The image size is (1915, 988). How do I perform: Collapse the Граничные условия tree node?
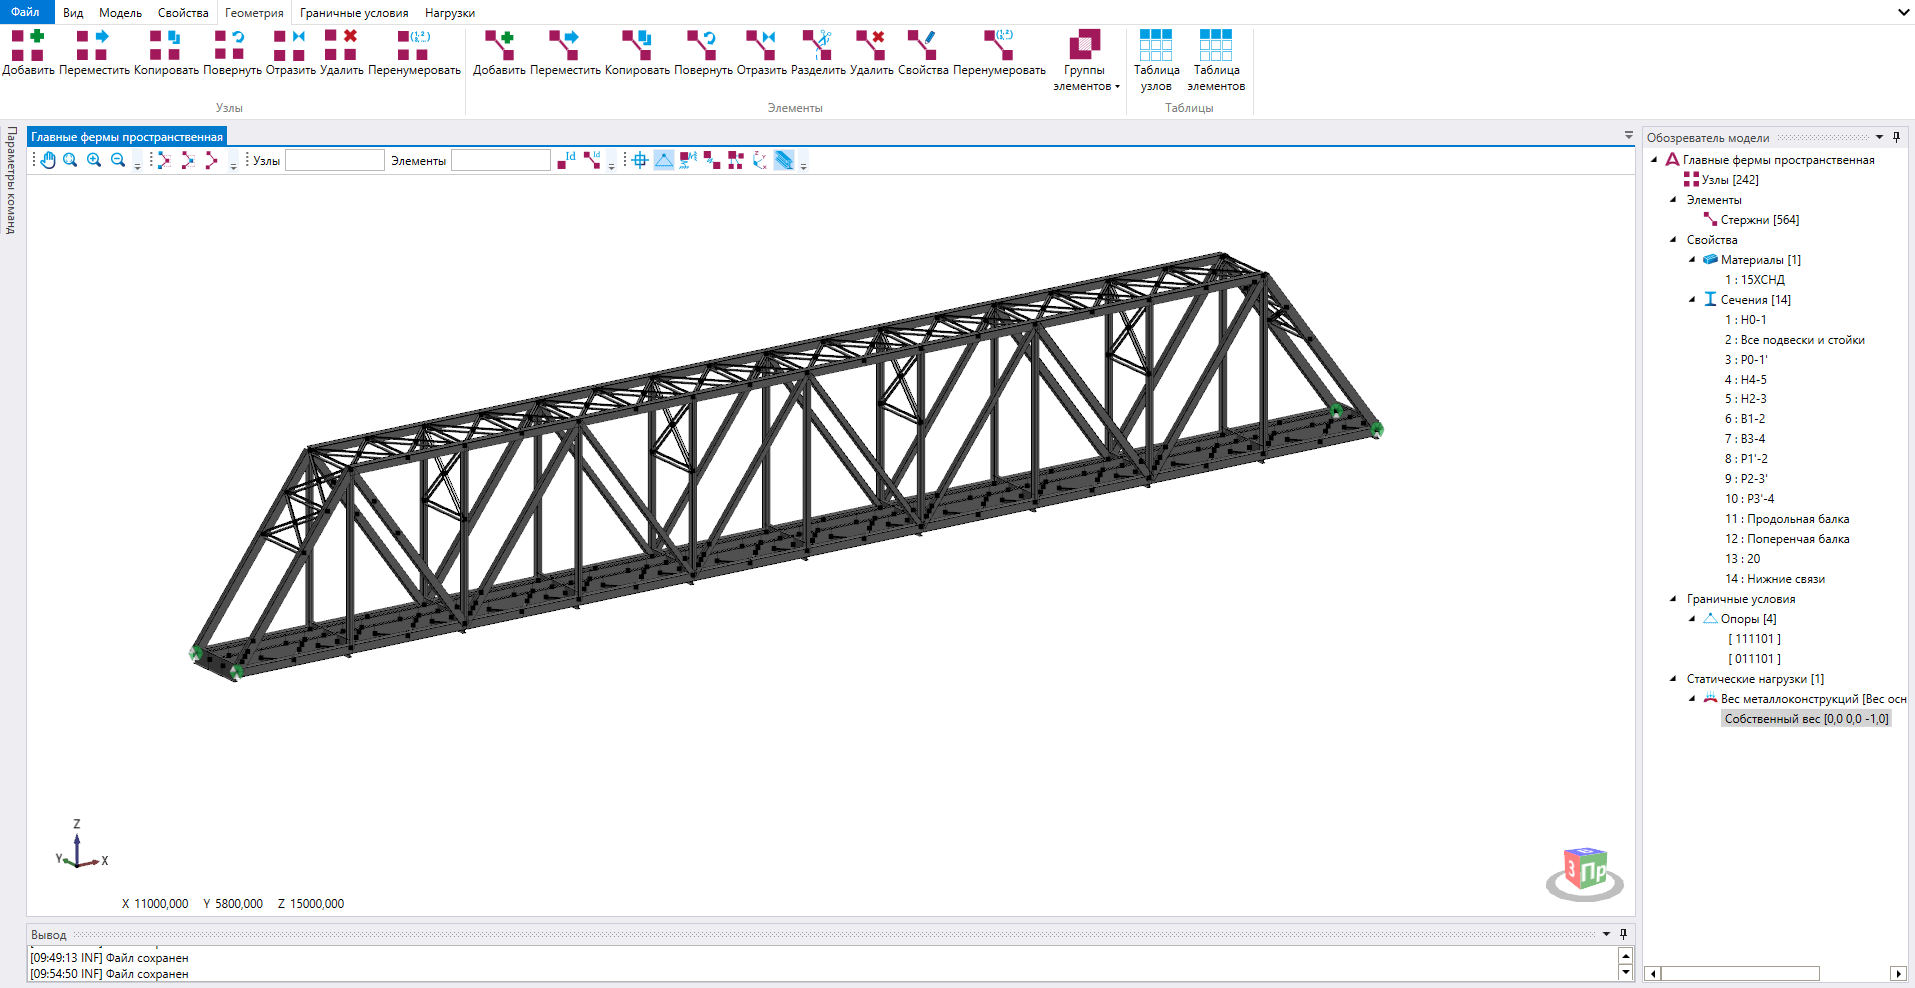(x=1673, y=599)
